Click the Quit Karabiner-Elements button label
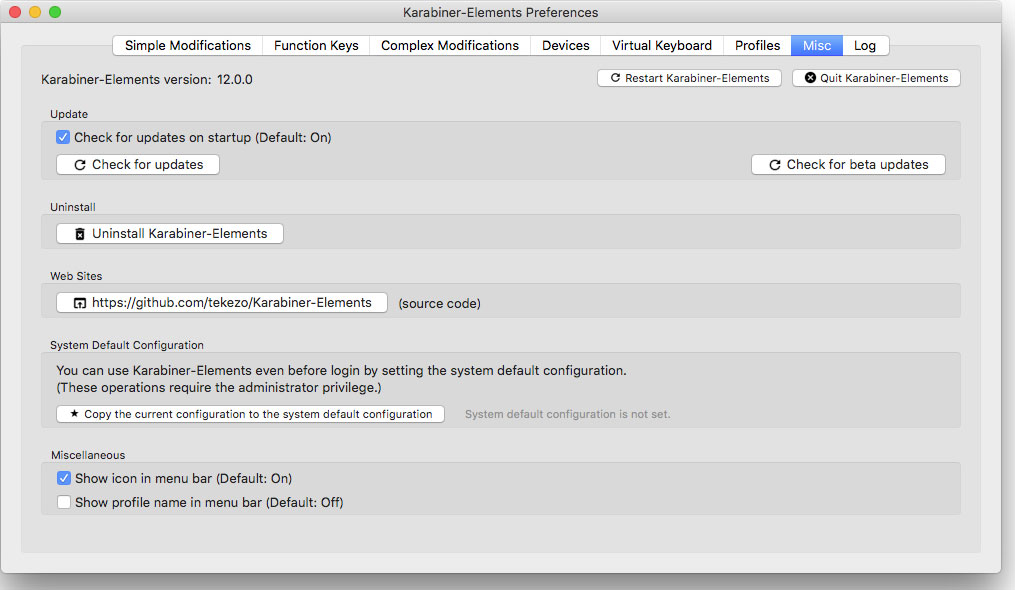Screen dimensions: 1015x590 [x=884, y=78]
